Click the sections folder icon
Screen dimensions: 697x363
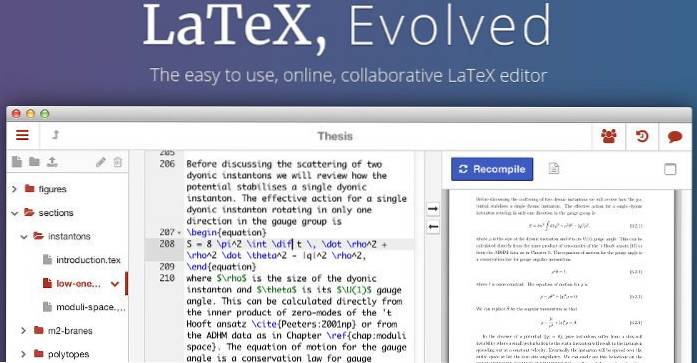[x=29, y=212]
